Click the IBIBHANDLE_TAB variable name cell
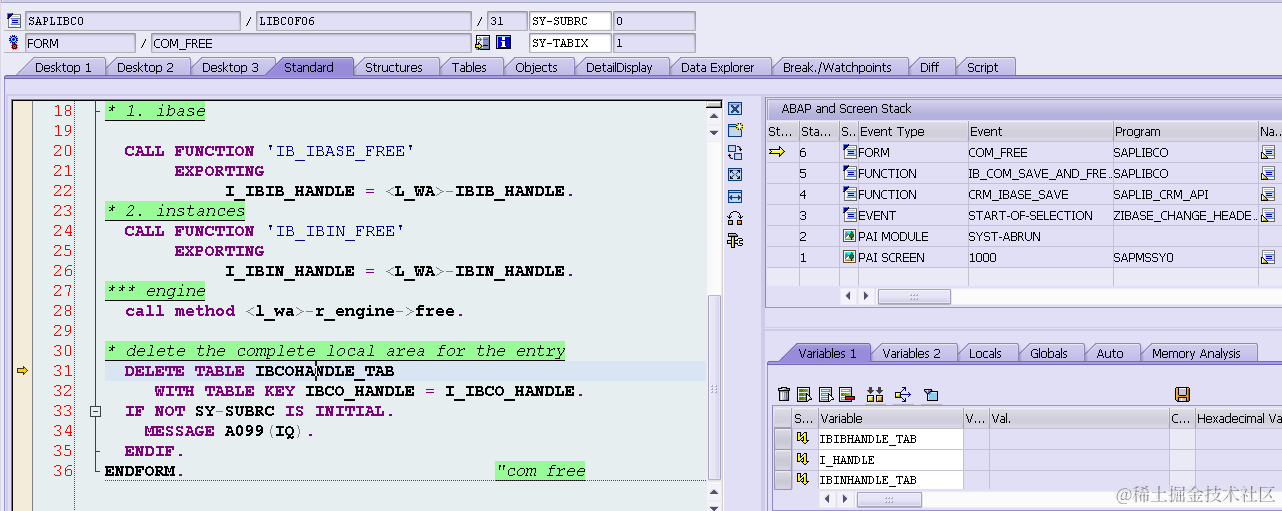Image resolution: width=1282 pixels, height=511 pixels. point(890,439)
